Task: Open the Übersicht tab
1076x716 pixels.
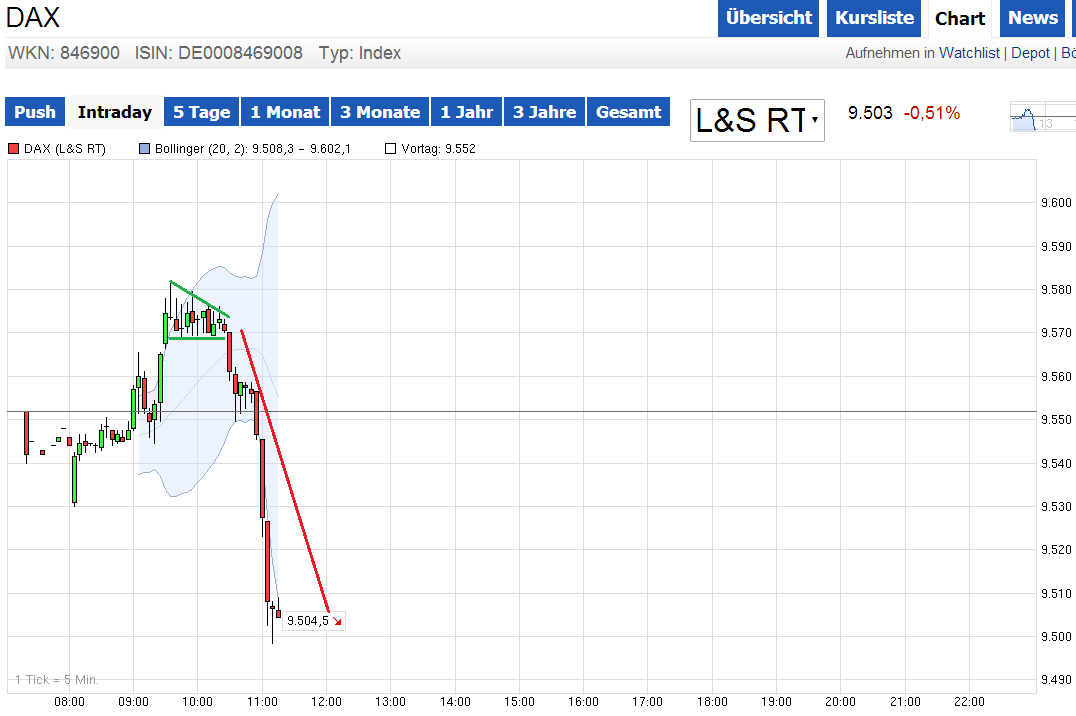Action: click(x=768, y=18)
